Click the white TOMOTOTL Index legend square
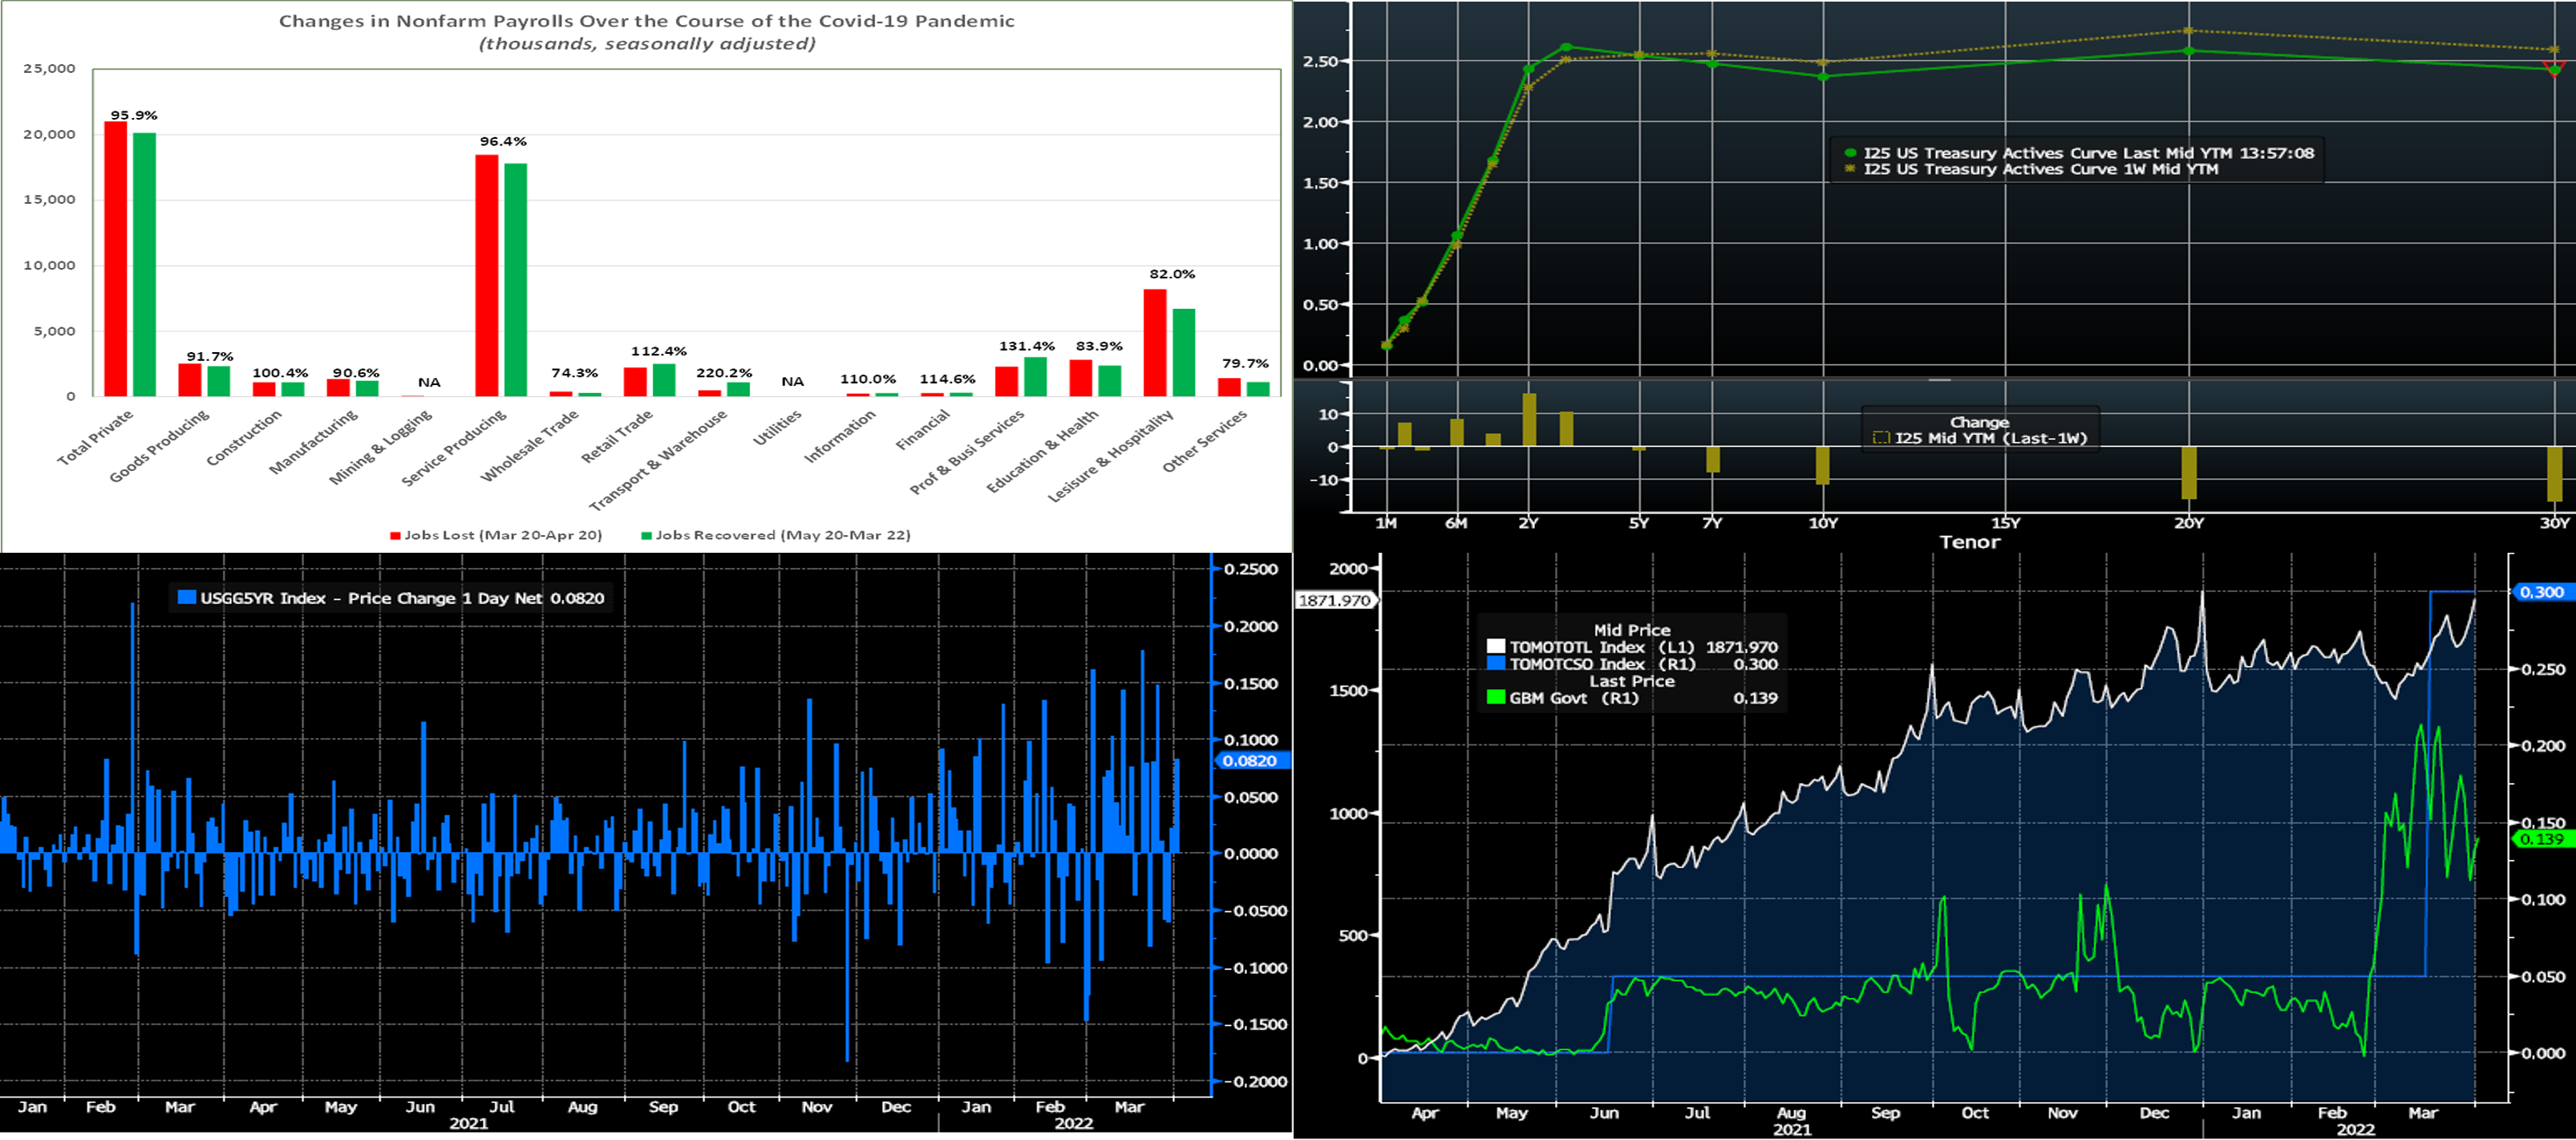The width and height of the screenshot is (2576, 1140). coord(1495,647)
